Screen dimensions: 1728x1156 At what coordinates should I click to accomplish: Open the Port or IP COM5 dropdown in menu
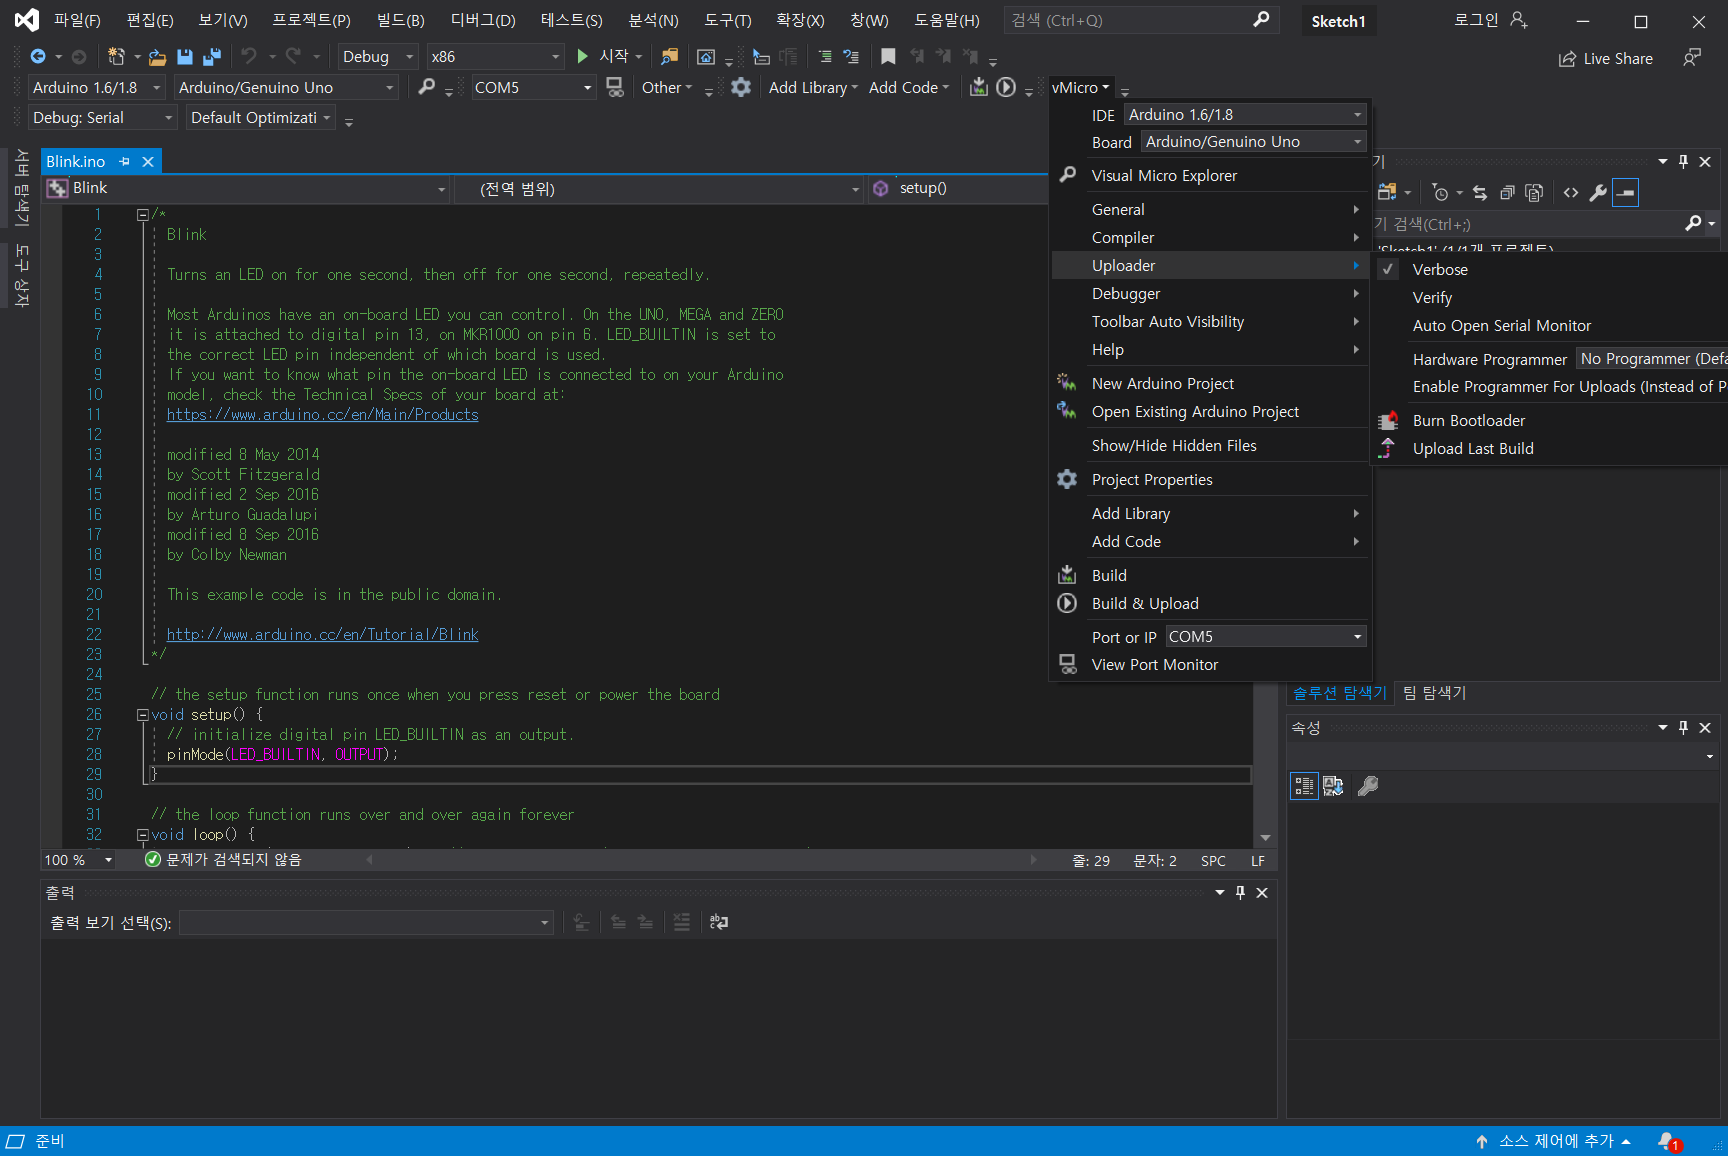(x=1265, y=637)
